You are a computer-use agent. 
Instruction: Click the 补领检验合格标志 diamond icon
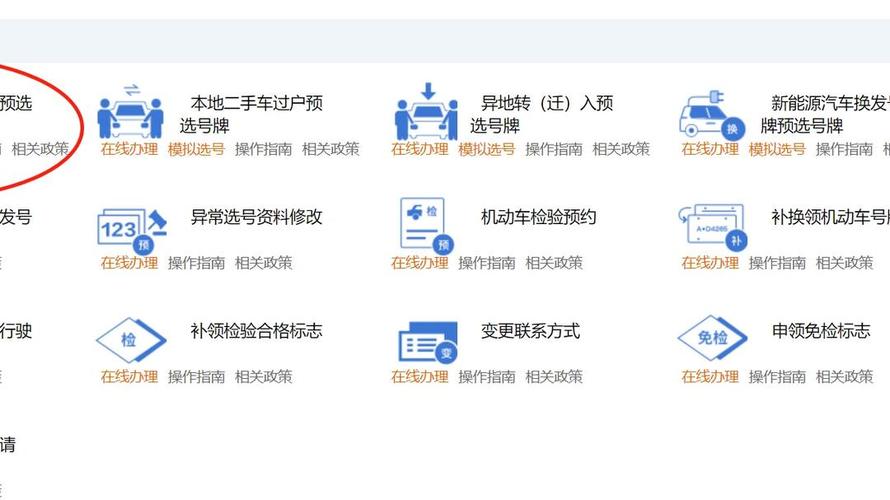(131, 340)
